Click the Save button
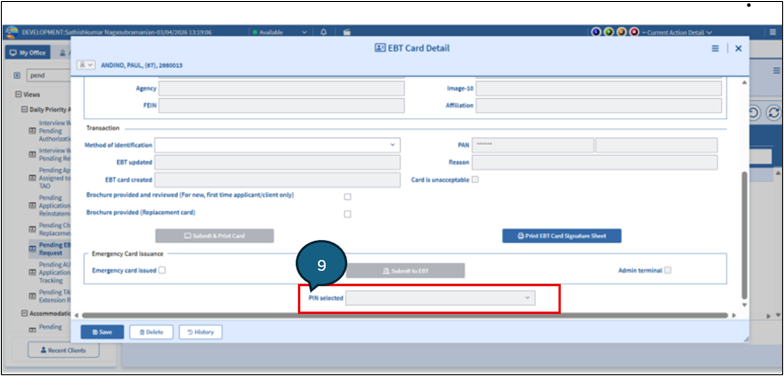This screenshot has width=784, height=376. [102, 332]
